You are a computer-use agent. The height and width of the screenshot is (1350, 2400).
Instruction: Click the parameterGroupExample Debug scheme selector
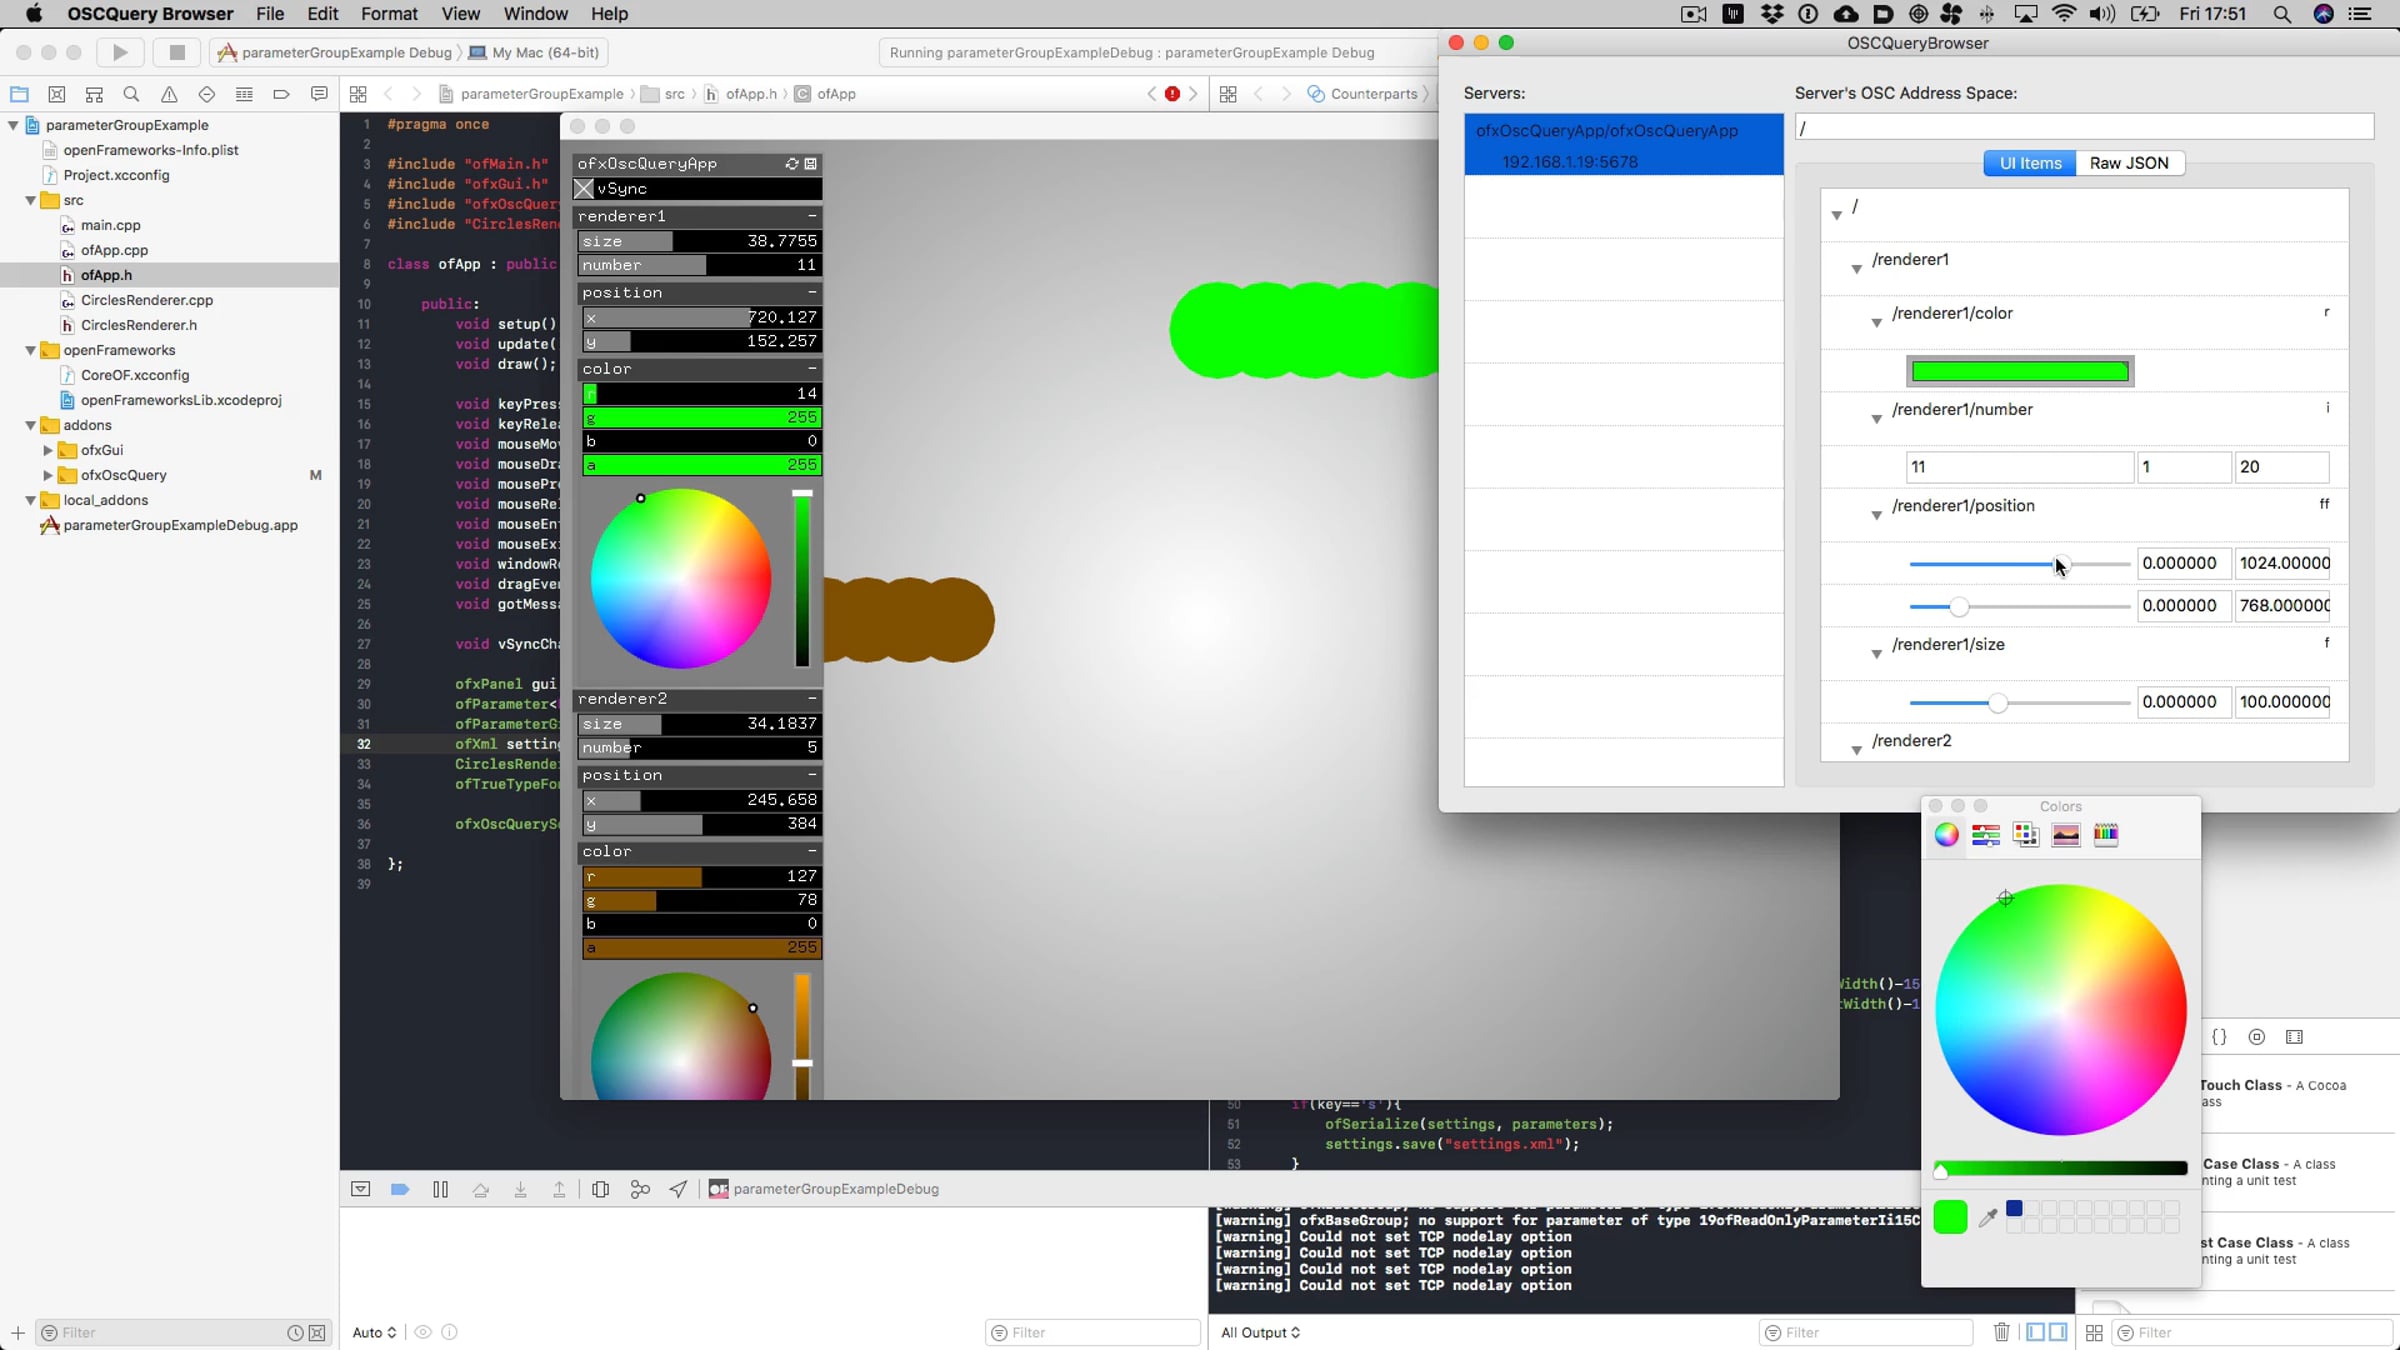click(335, 53)
